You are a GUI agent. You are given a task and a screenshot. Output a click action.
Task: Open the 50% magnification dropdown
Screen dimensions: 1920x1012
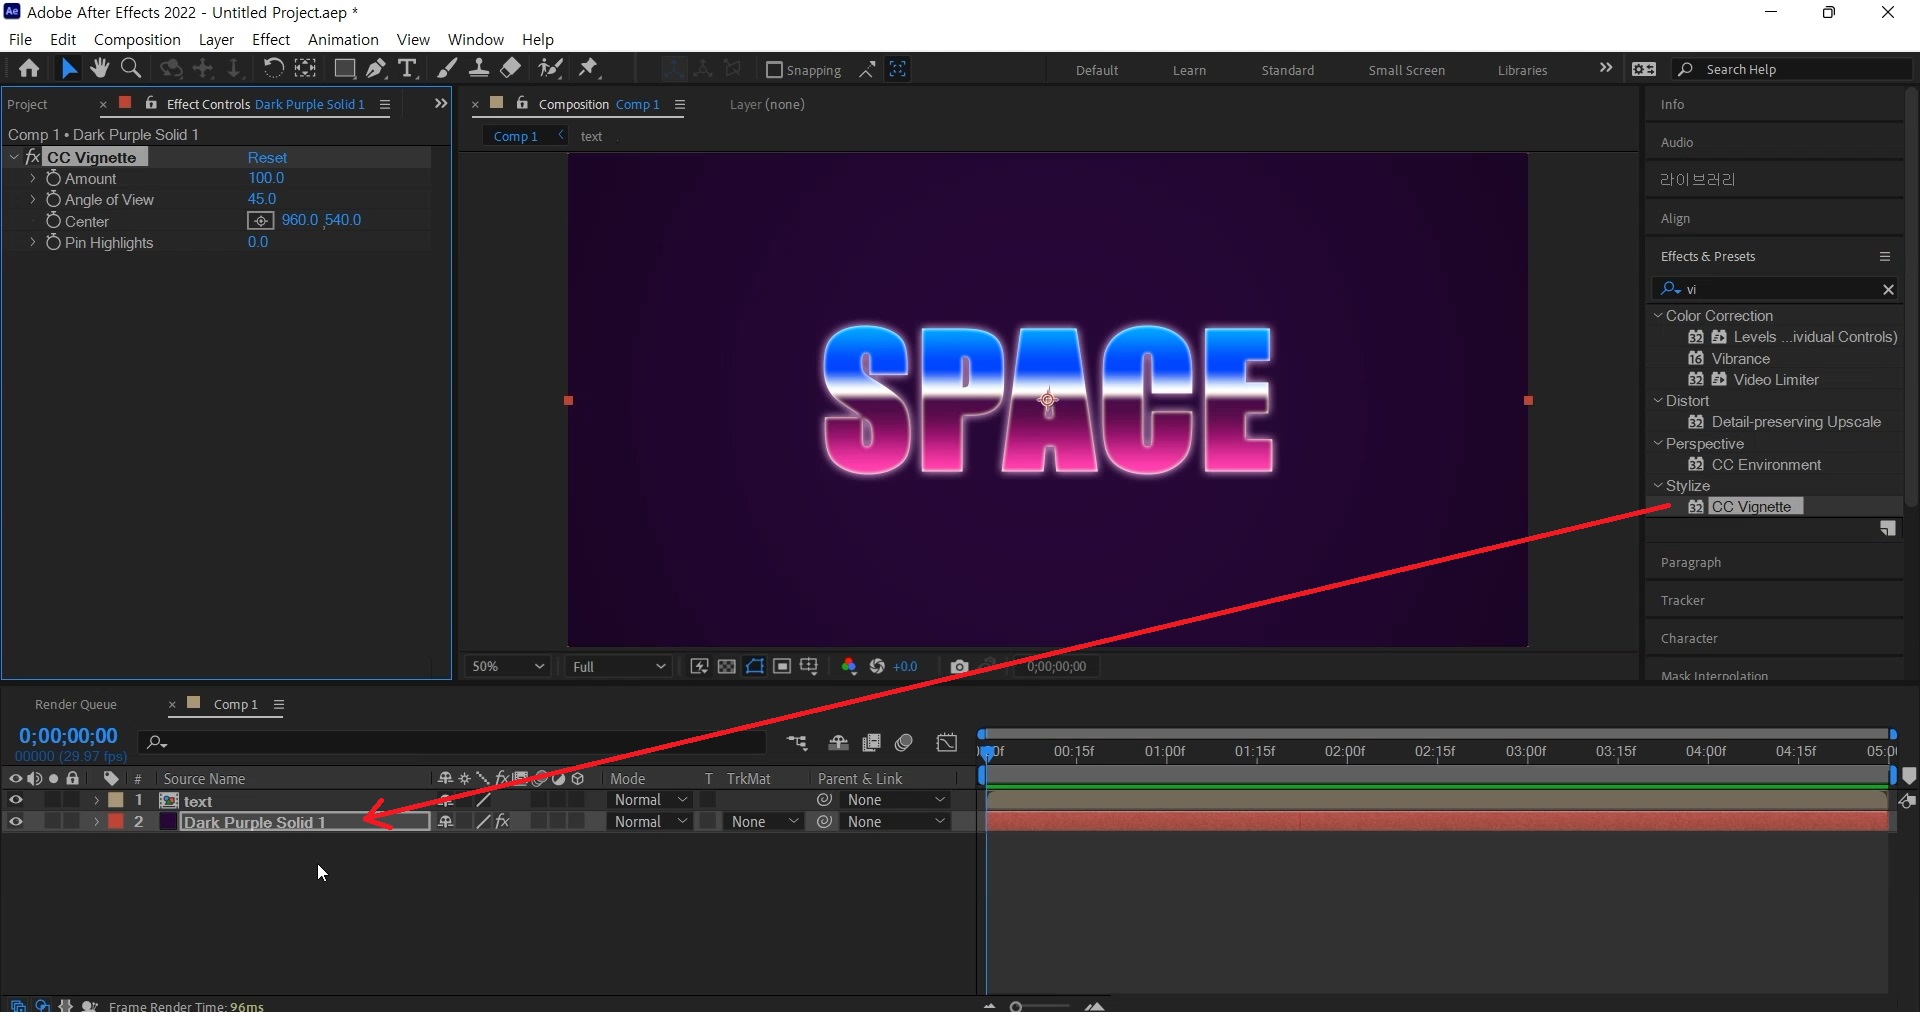[x=508, y=666]
